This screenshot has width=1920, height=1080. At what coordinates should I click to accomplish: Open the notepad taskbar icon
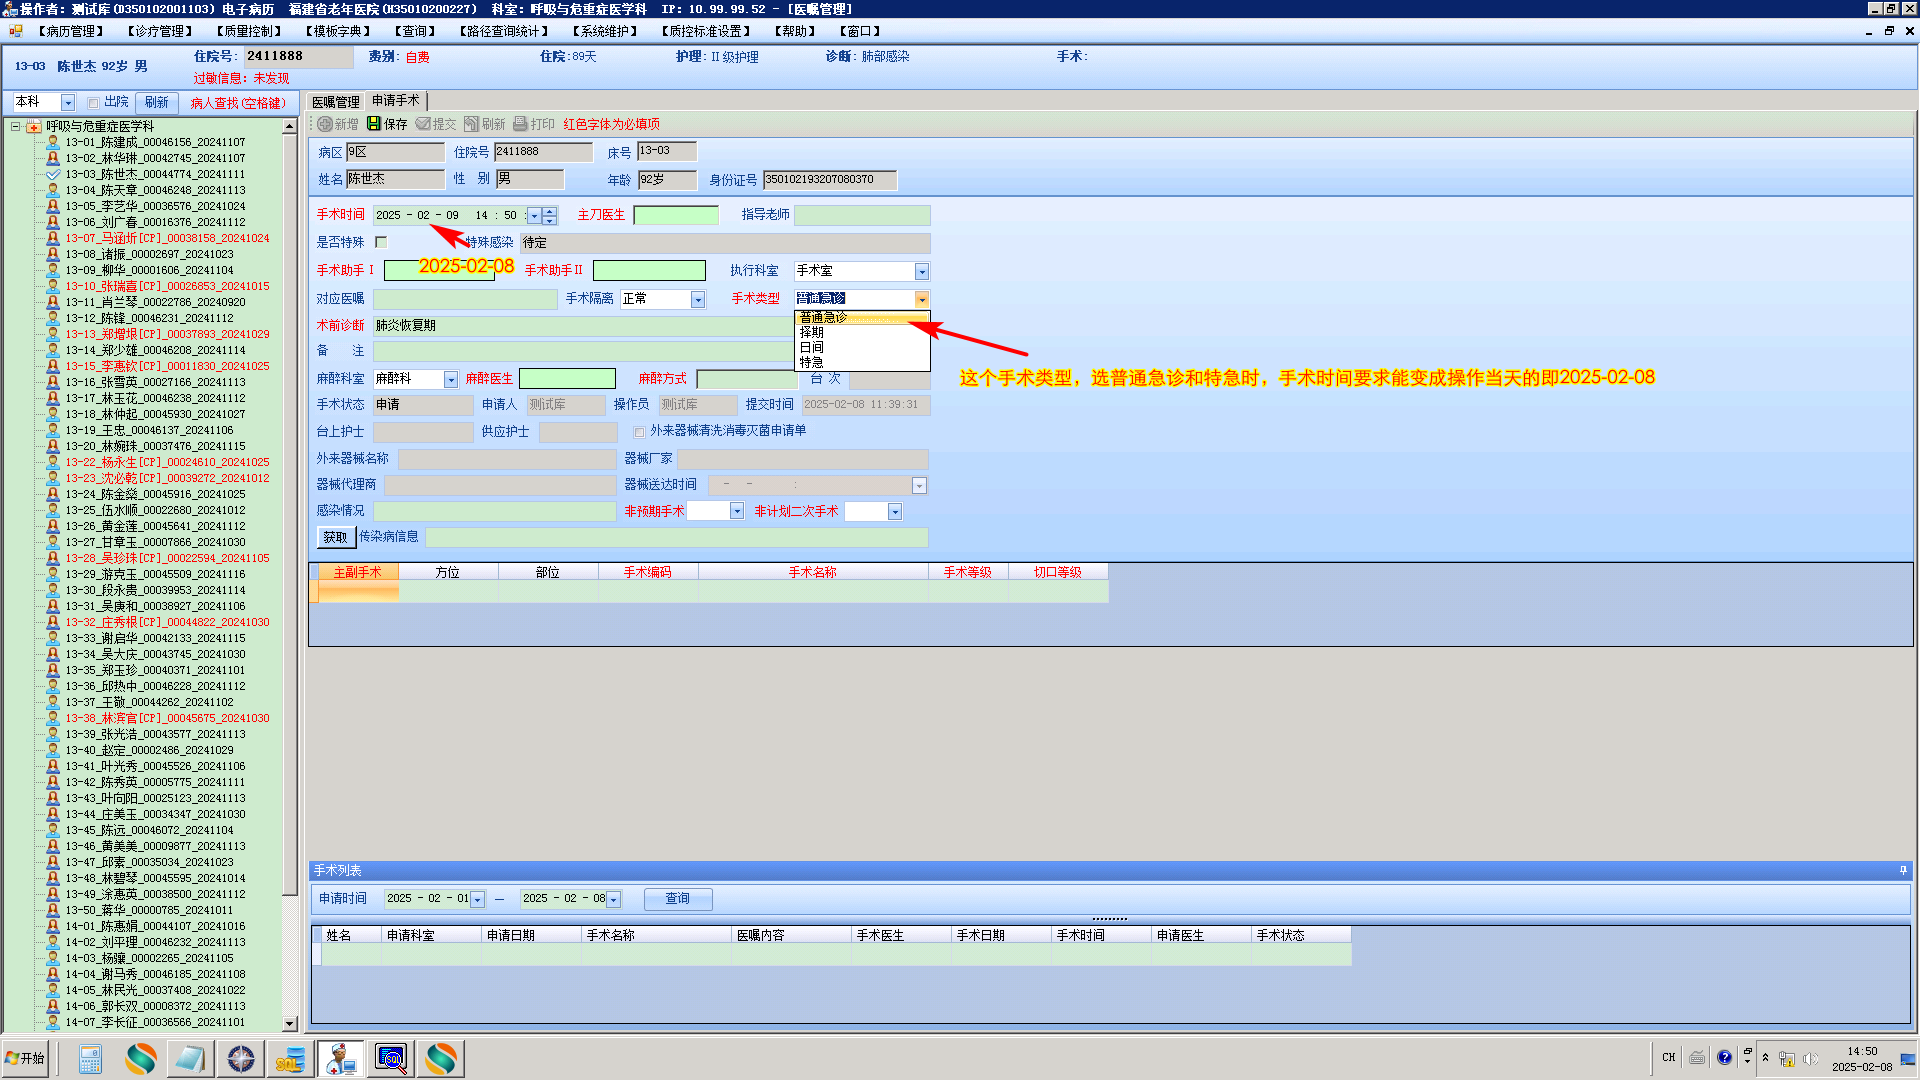tap(190, 1058)
